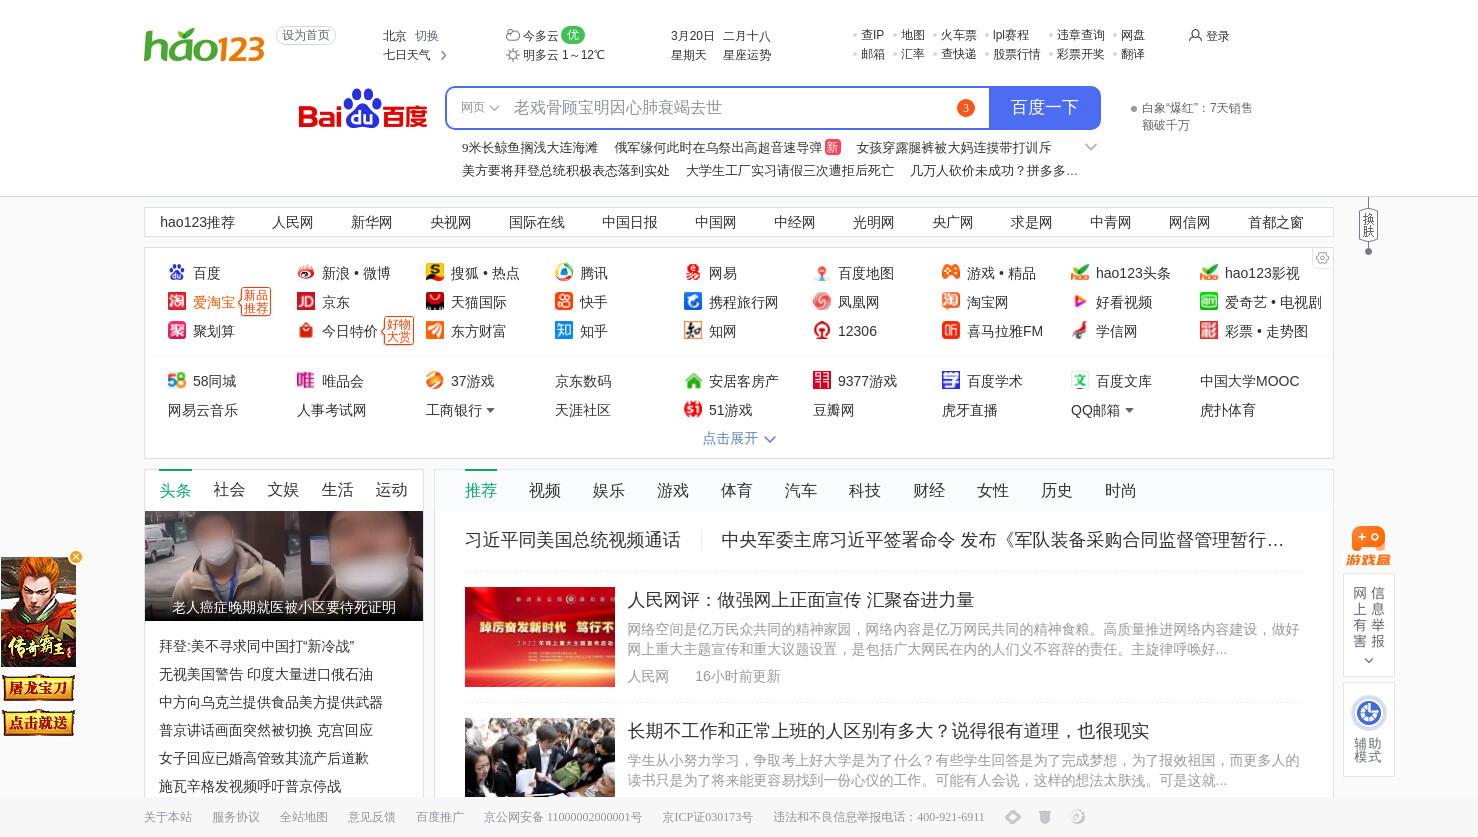
Task: Open the 科技 feed tab
Action: click(865, 490)
